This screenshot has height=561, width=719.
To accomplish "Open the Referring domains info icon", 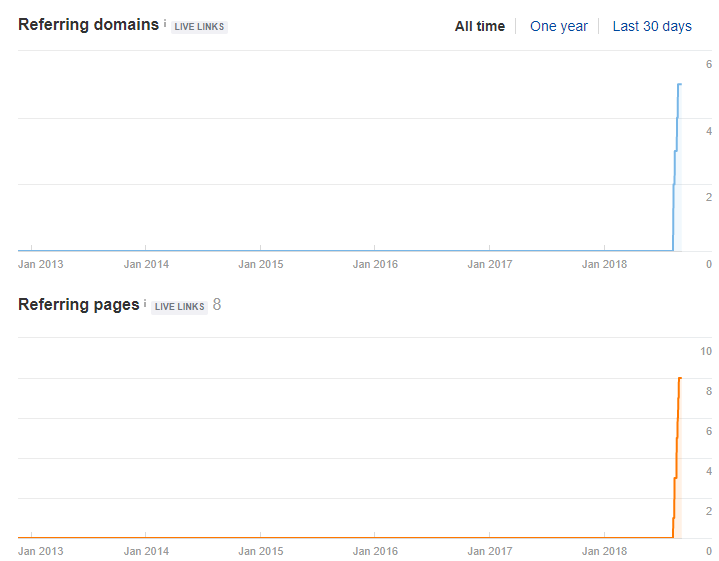I will point(165,24).
